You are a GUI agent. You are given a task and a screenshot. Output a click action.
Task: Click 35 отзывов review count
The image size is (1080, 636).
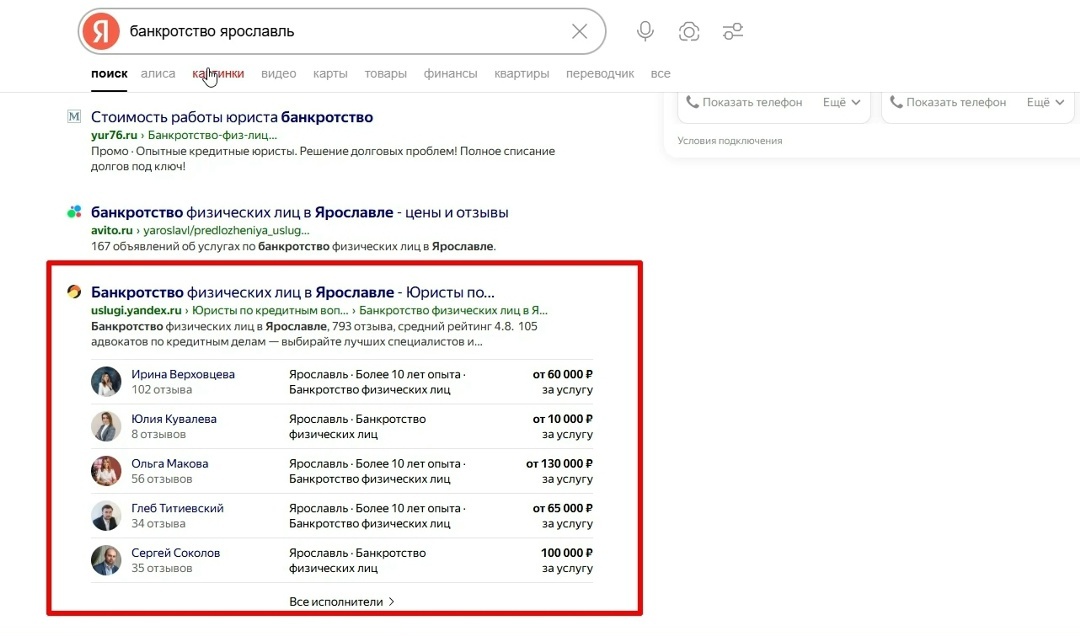point(162,568)
